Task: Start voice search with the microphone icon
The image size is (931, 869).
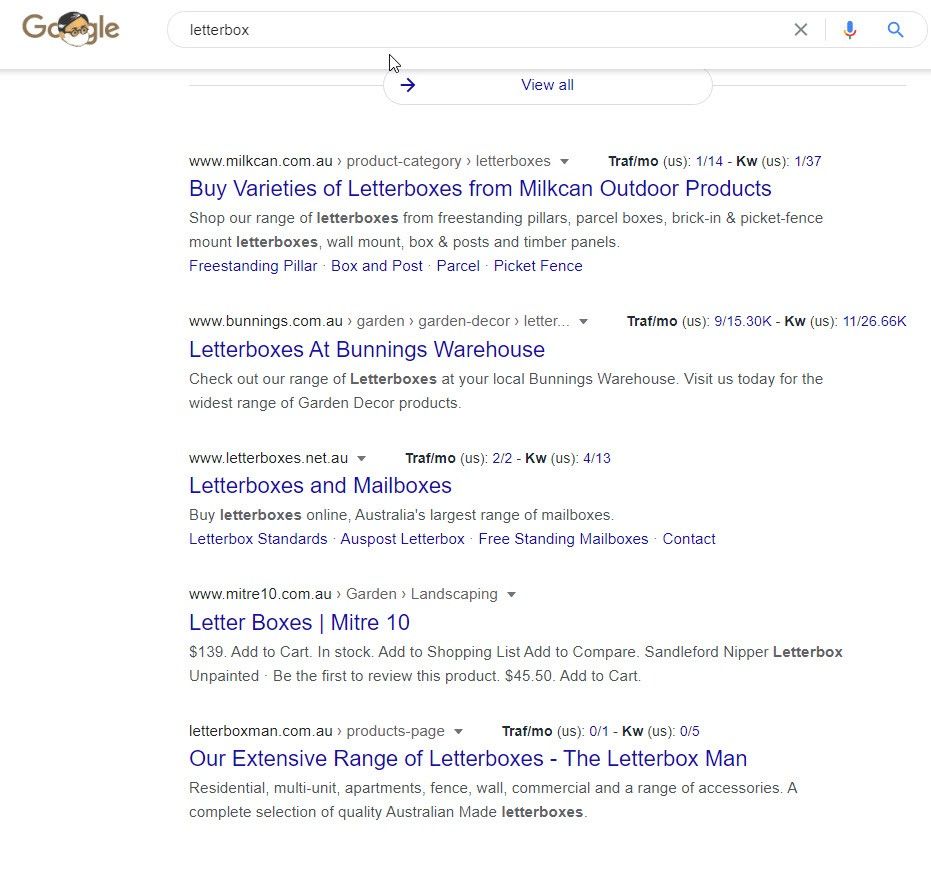Action: click(850, 30)
